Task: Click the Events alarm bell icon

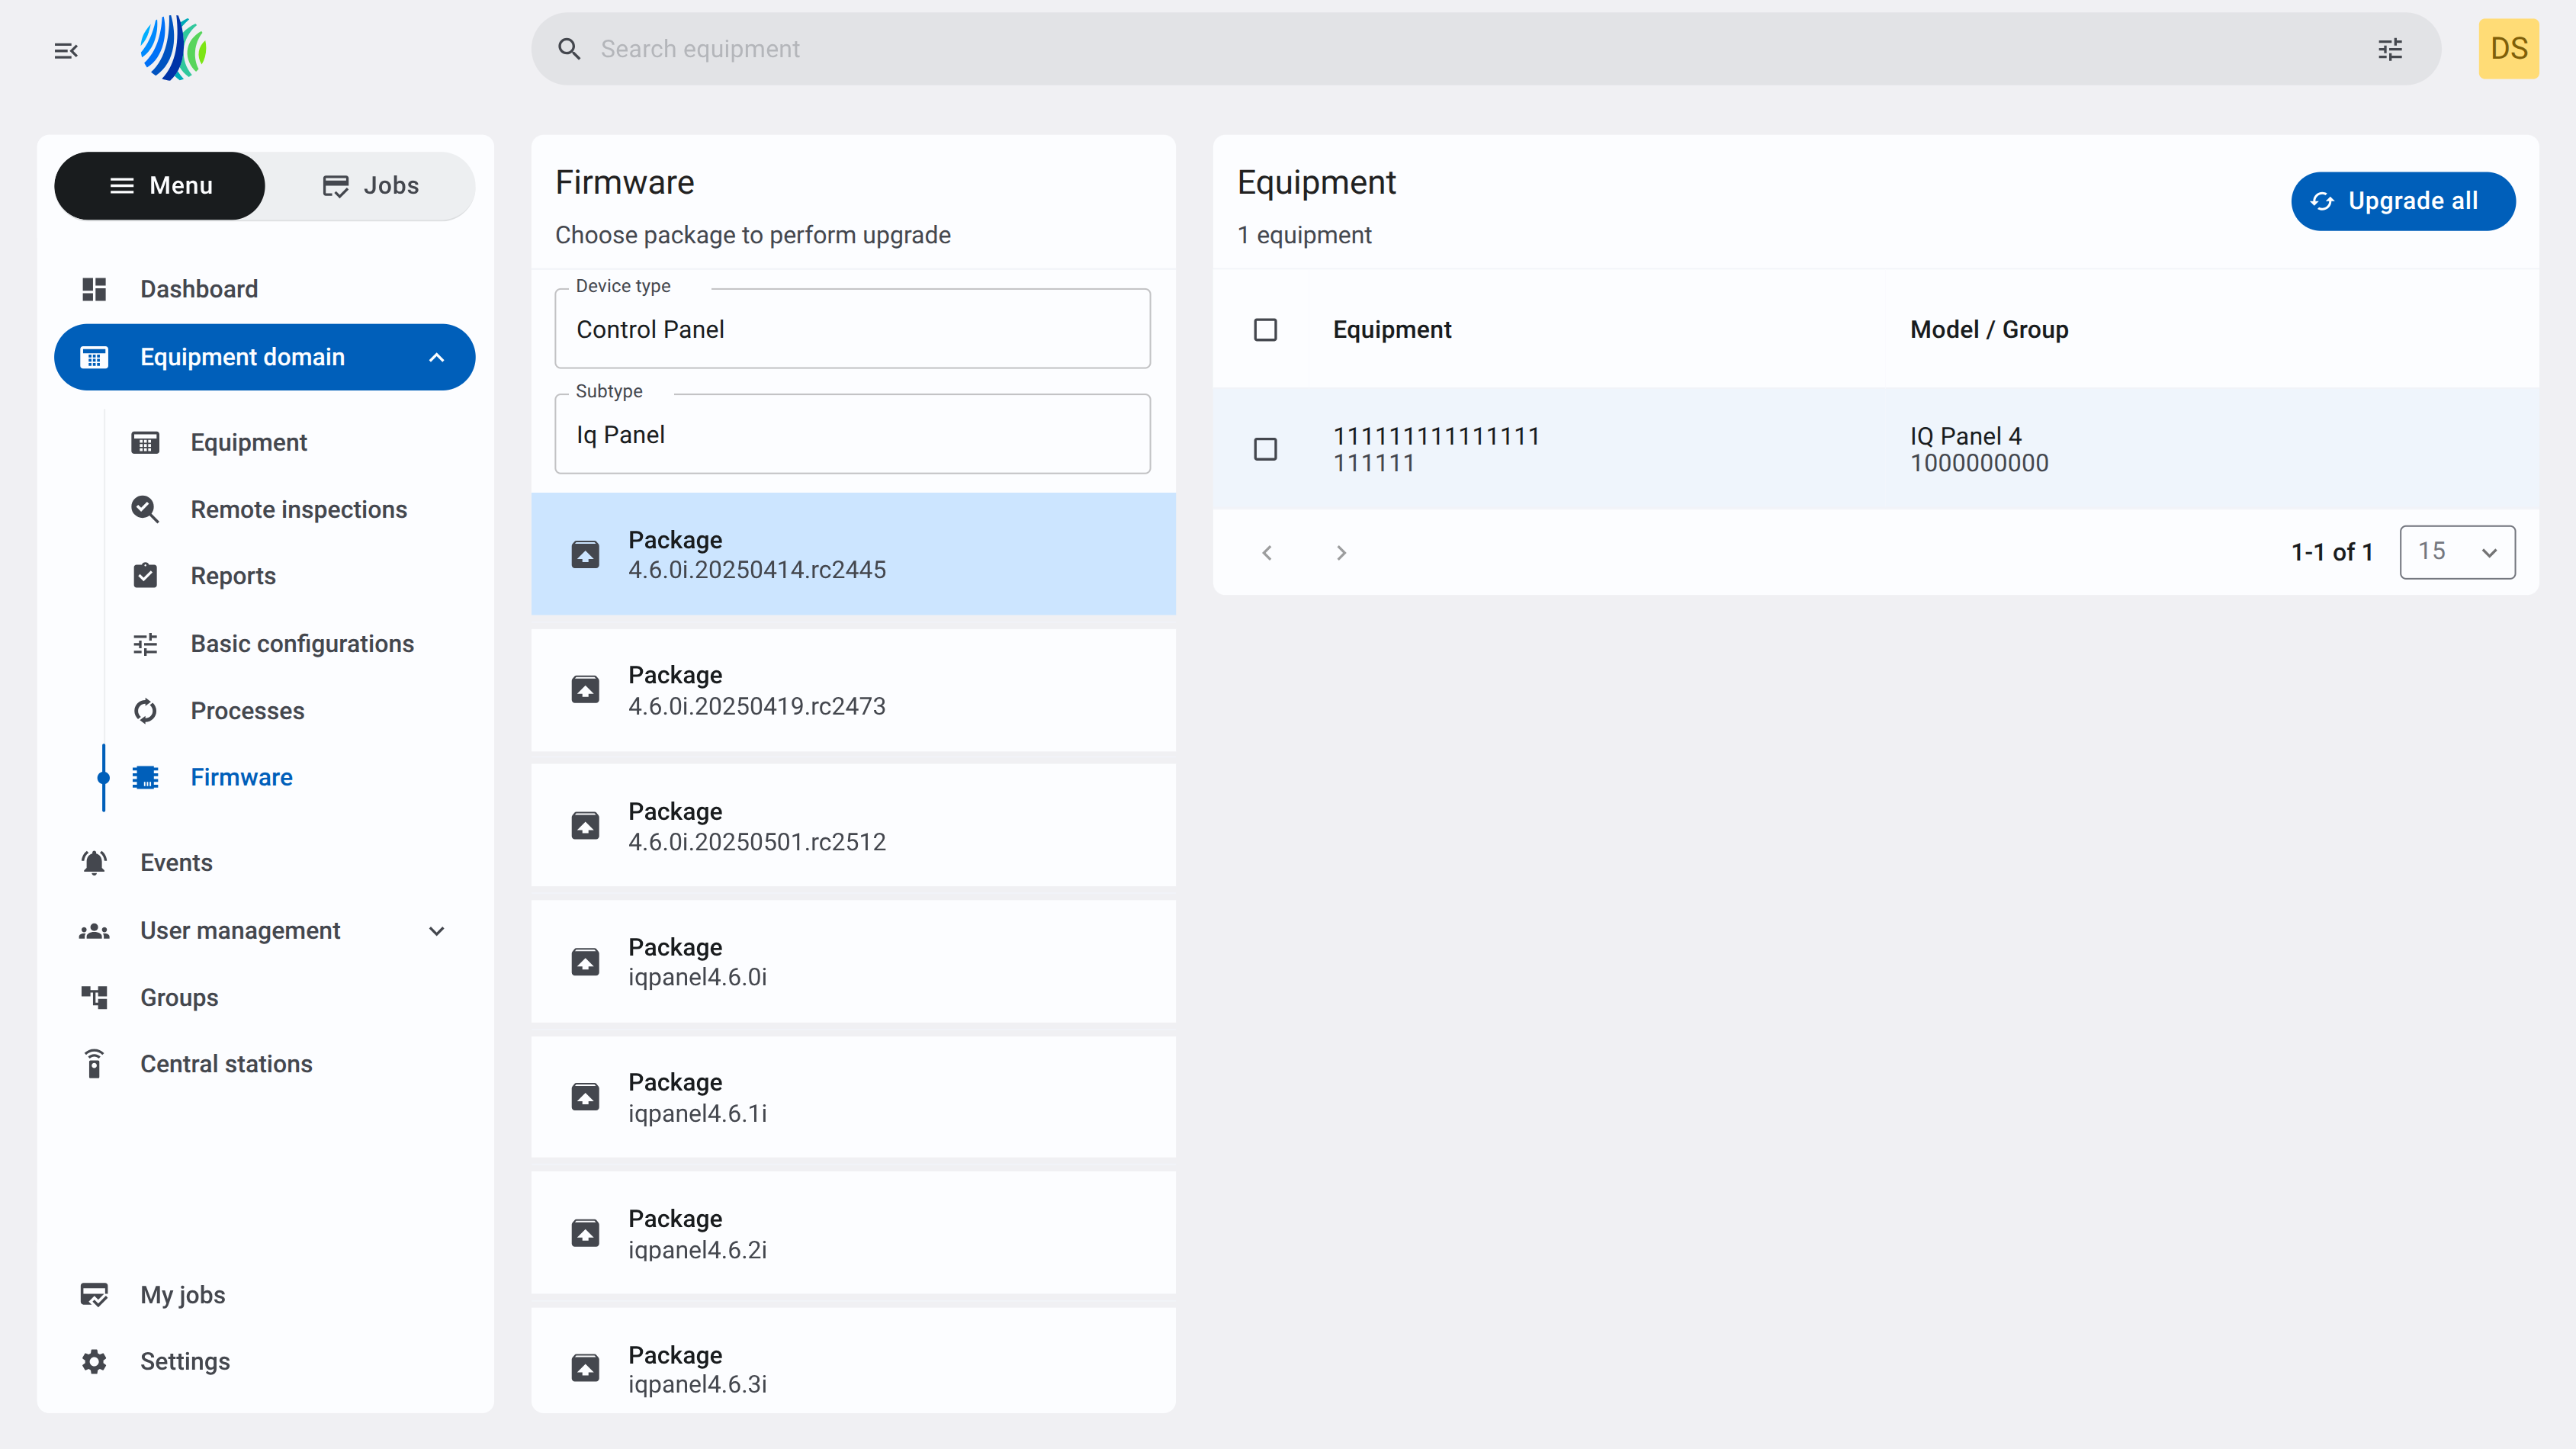Action: pyautogui.click(x=94, y=863)
